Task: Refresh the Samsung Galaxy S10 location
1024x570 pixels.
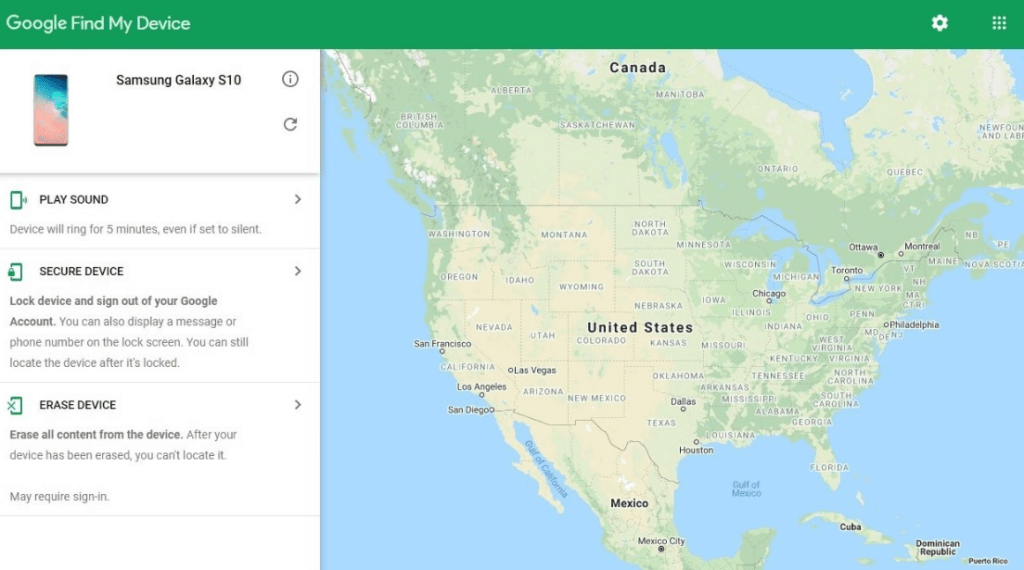Action: point(290,124)
